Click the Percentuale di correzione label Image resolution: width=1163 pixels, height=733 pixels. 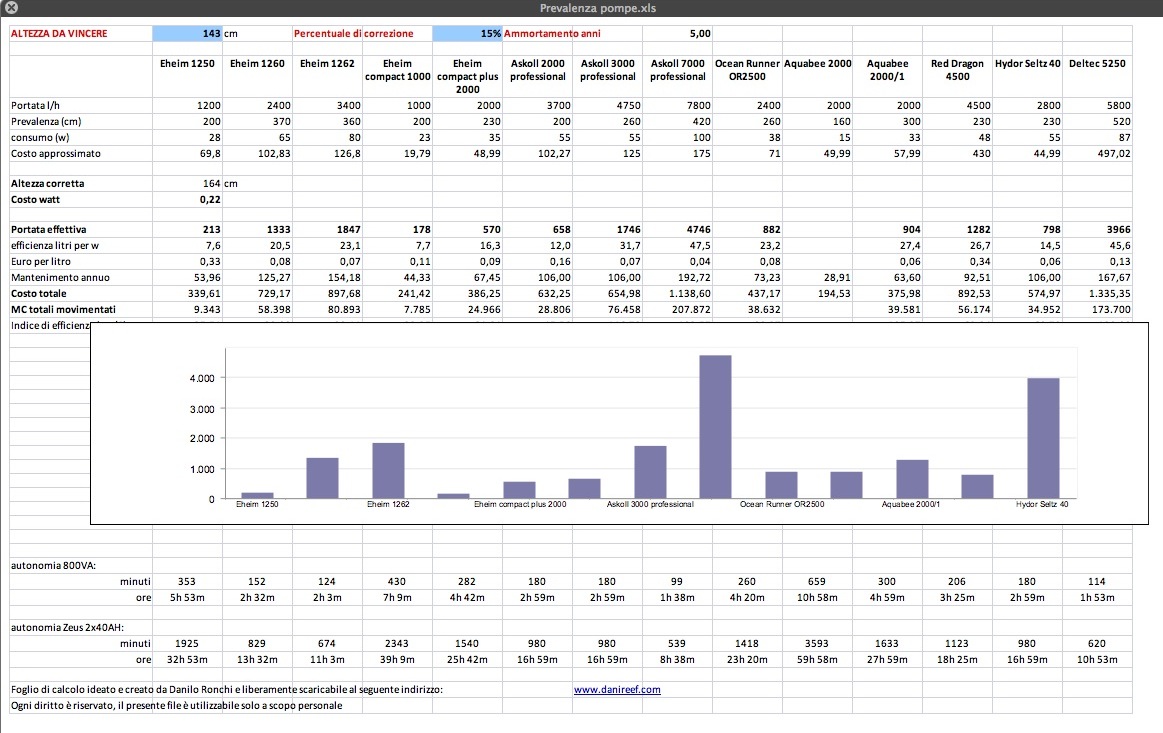[353, 33]
